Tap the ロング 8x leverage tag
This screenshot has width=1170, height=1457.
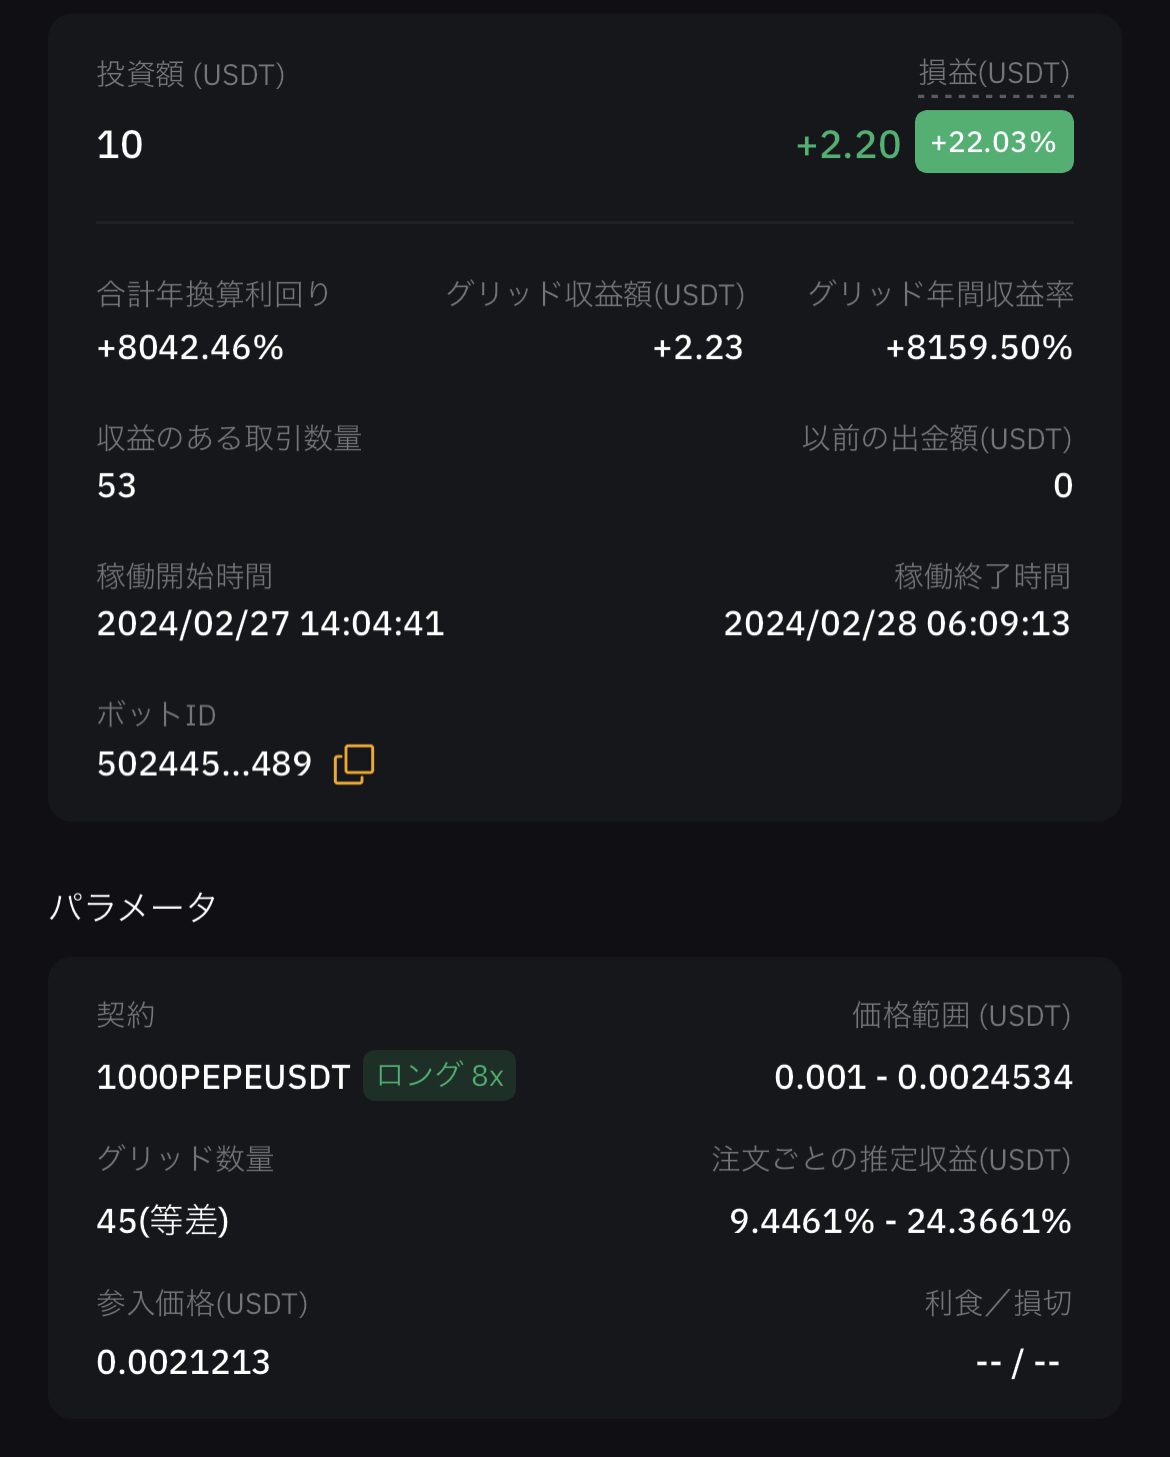click(439, 1076)
